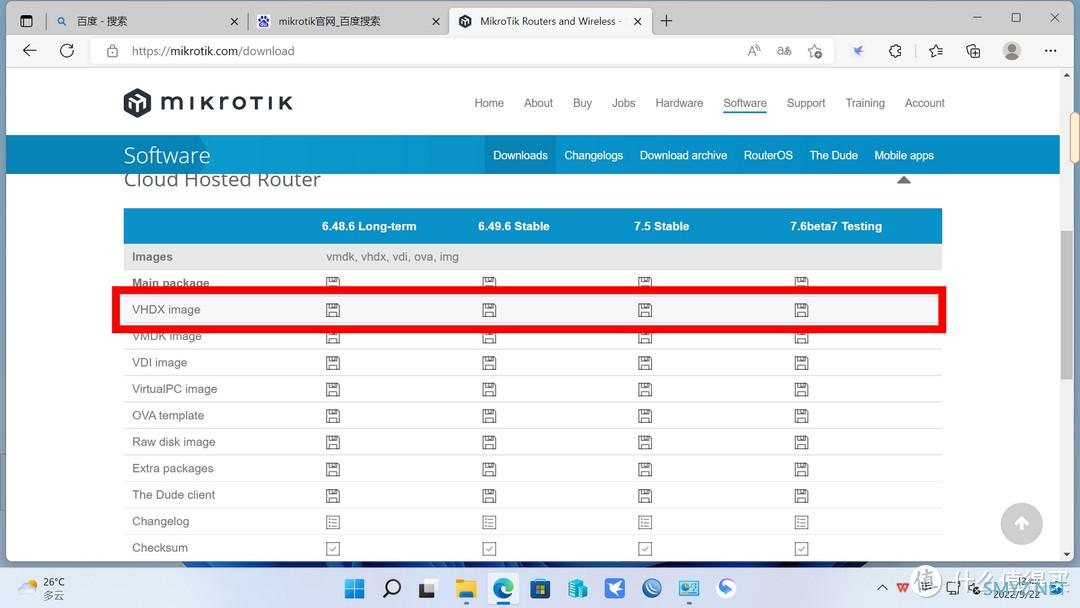Open the About menu item

(538, 103)
